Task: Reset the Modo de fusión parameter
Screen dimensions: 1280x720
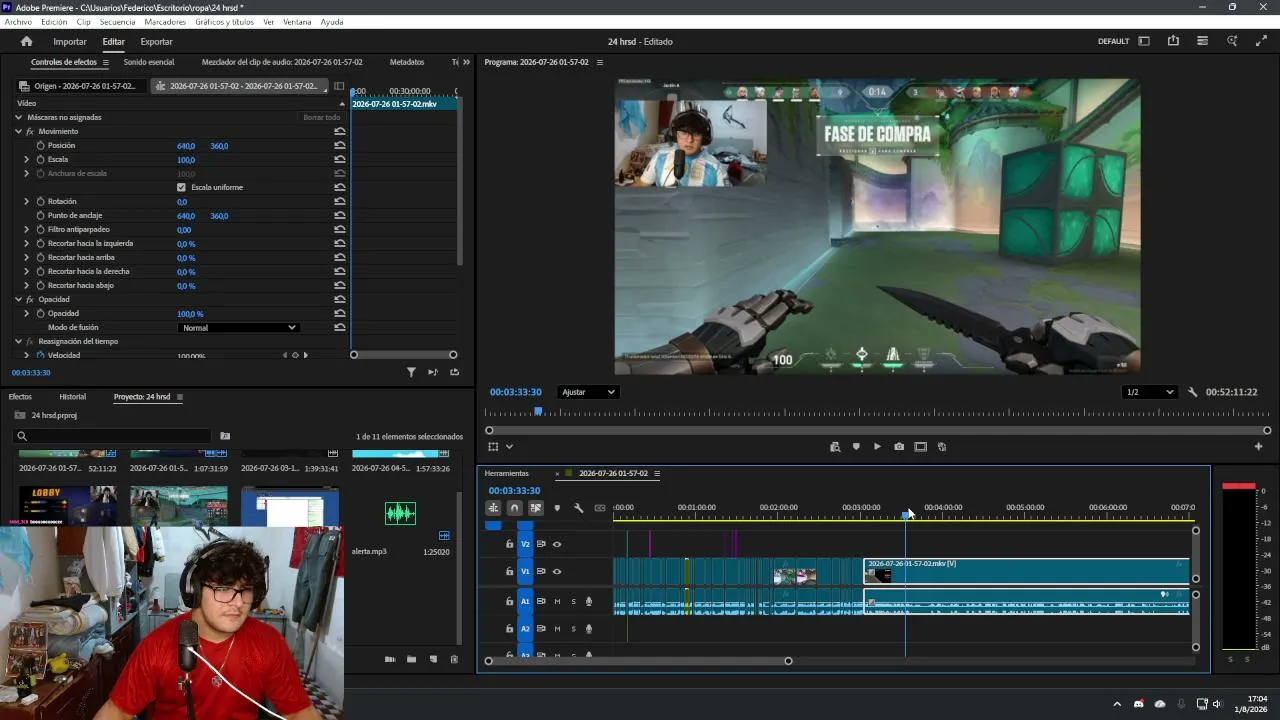Action: pyautogui.click(x=340, y=328)
